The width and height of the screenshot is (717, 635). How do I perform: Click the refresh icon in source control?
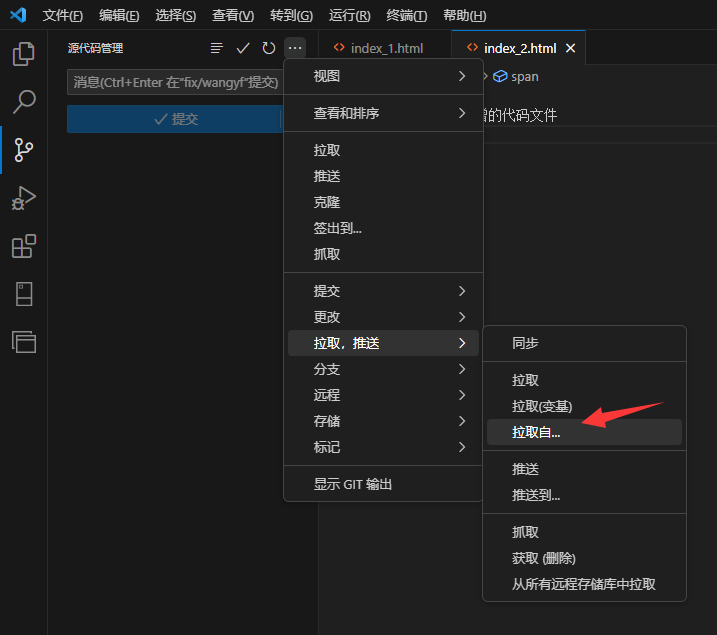(x=269, y=48)
